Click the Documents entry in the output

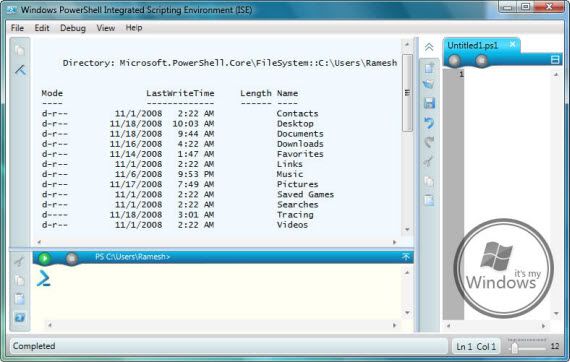[300, 134]
